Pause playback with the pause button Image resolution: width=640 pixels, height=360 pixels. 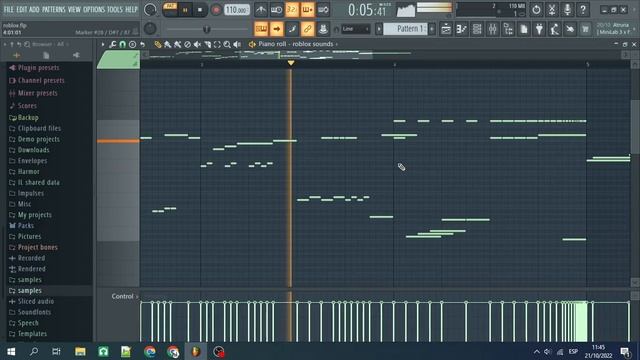pyautogui.click(x=185, y=10)
